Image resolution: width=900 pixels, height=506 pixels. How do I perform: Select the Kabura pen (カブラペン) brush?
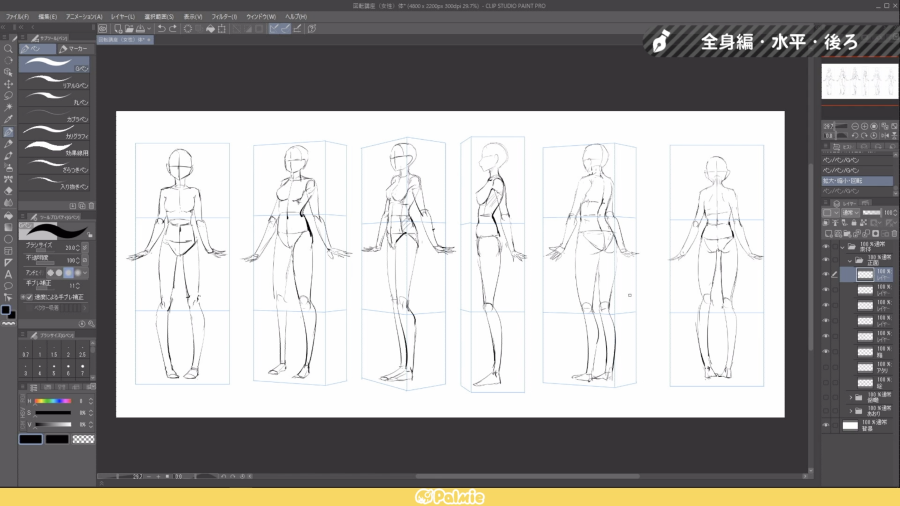pos(55,115)
